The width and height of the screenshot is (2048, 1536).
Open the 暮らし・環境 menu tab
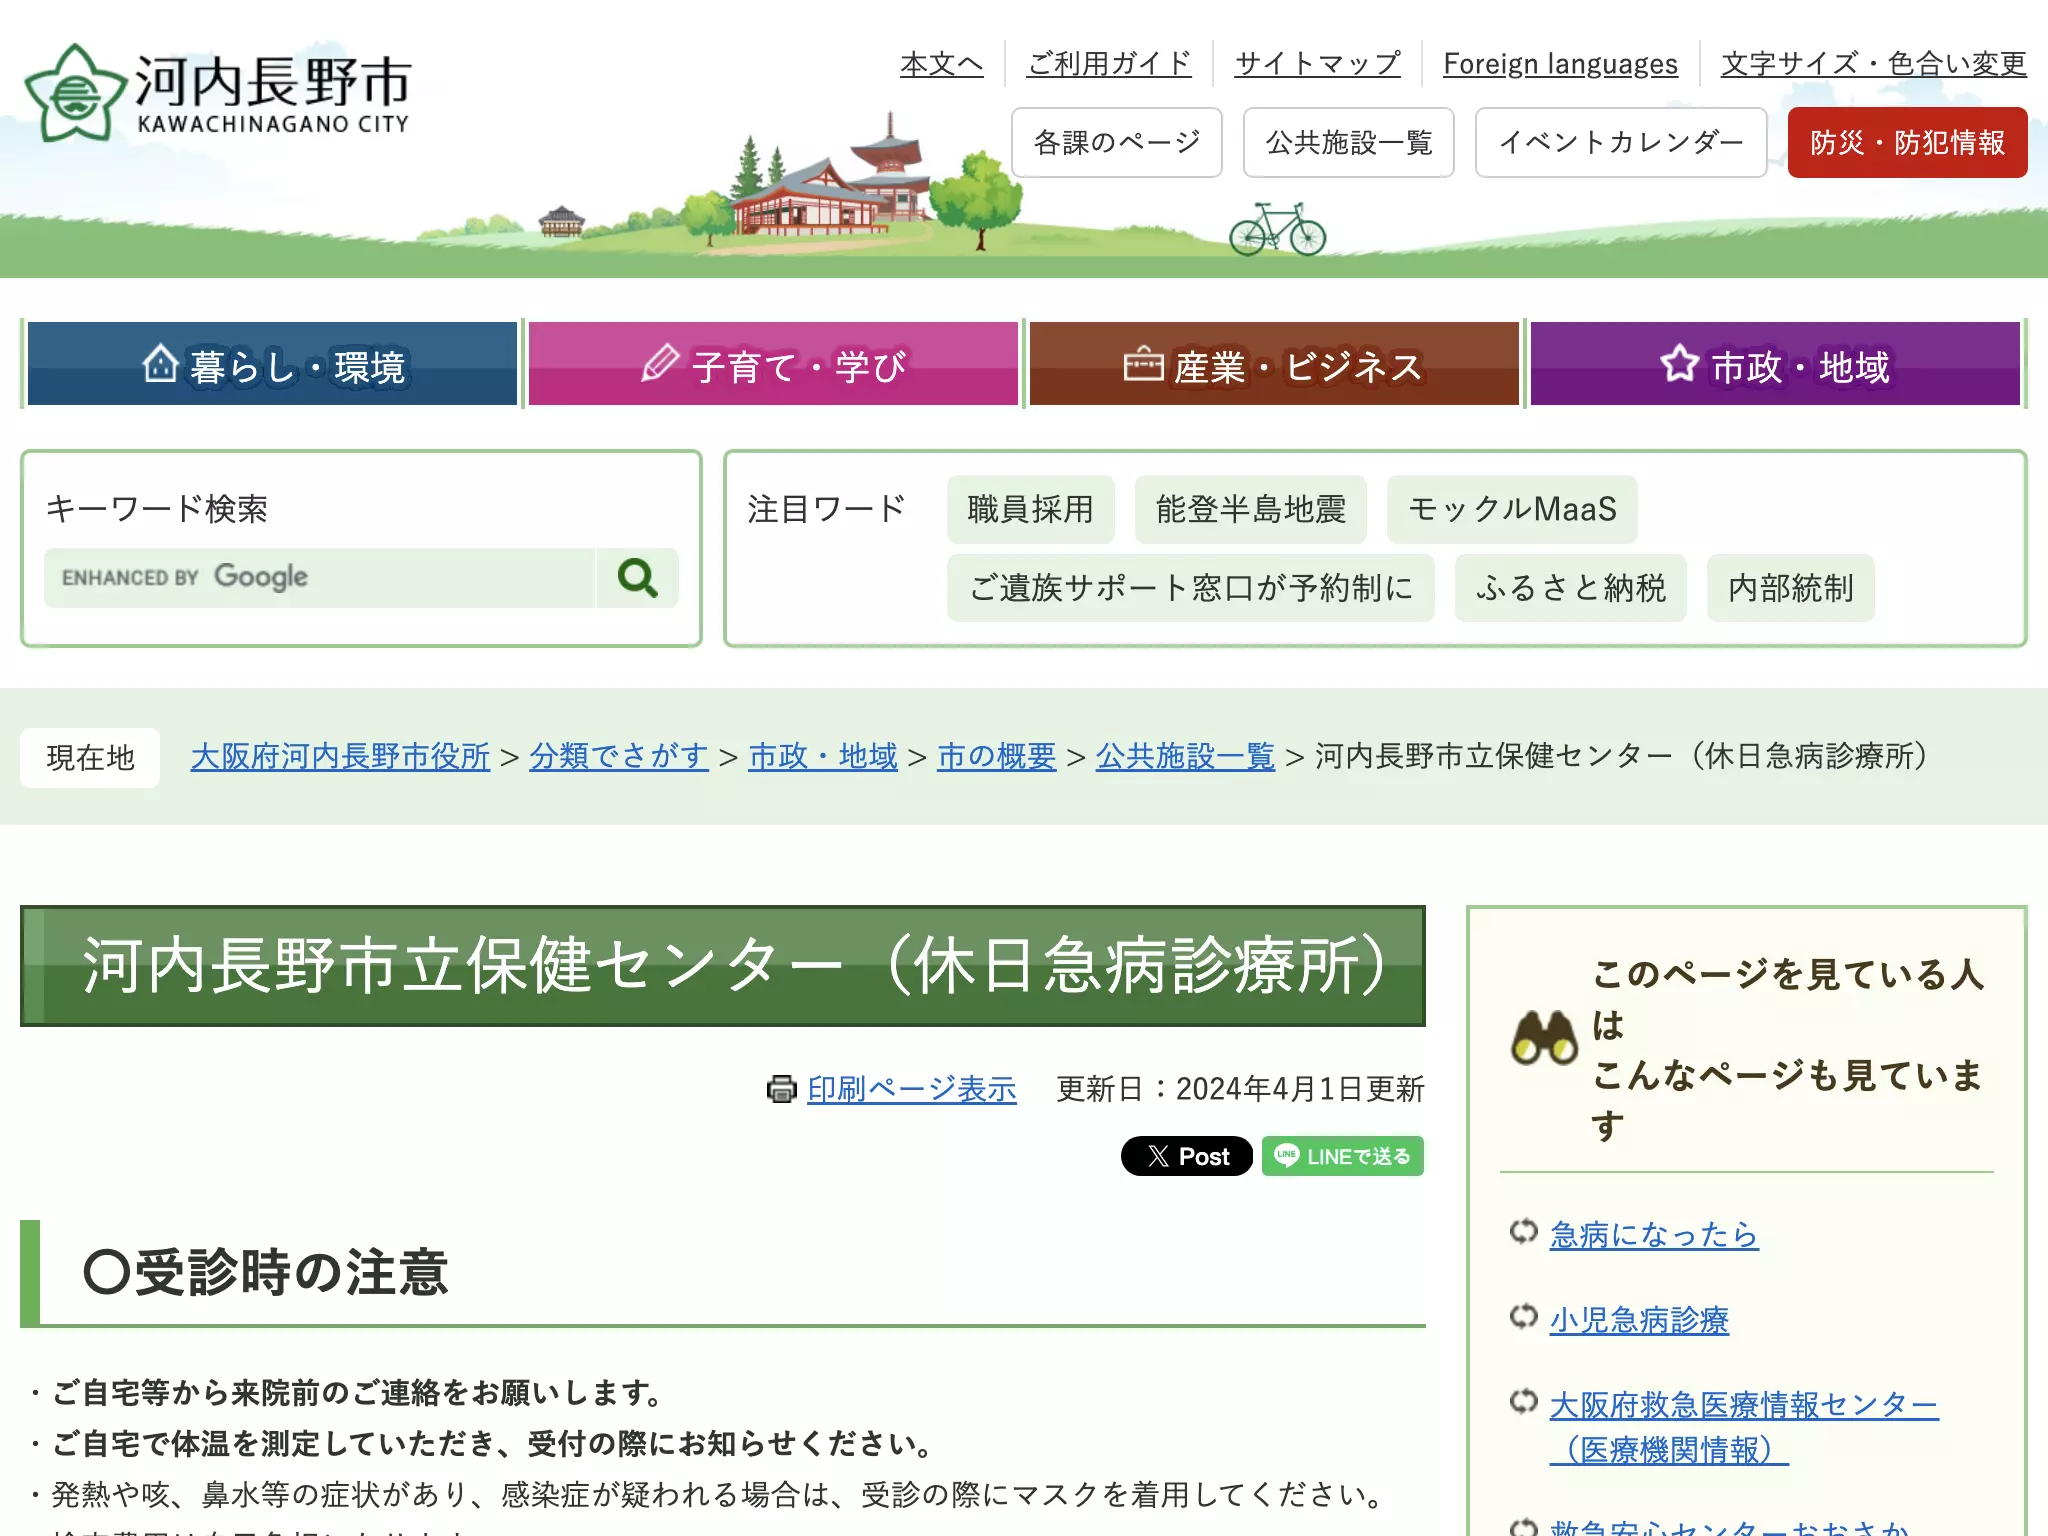point(272,364)
